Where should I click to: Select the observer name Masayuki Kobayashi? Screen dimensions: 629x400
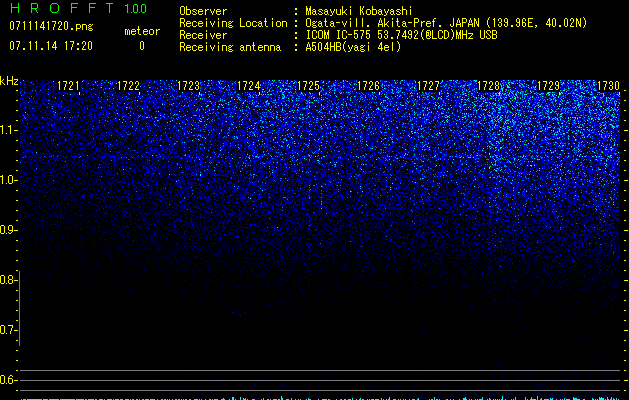(x=359, y=11)
